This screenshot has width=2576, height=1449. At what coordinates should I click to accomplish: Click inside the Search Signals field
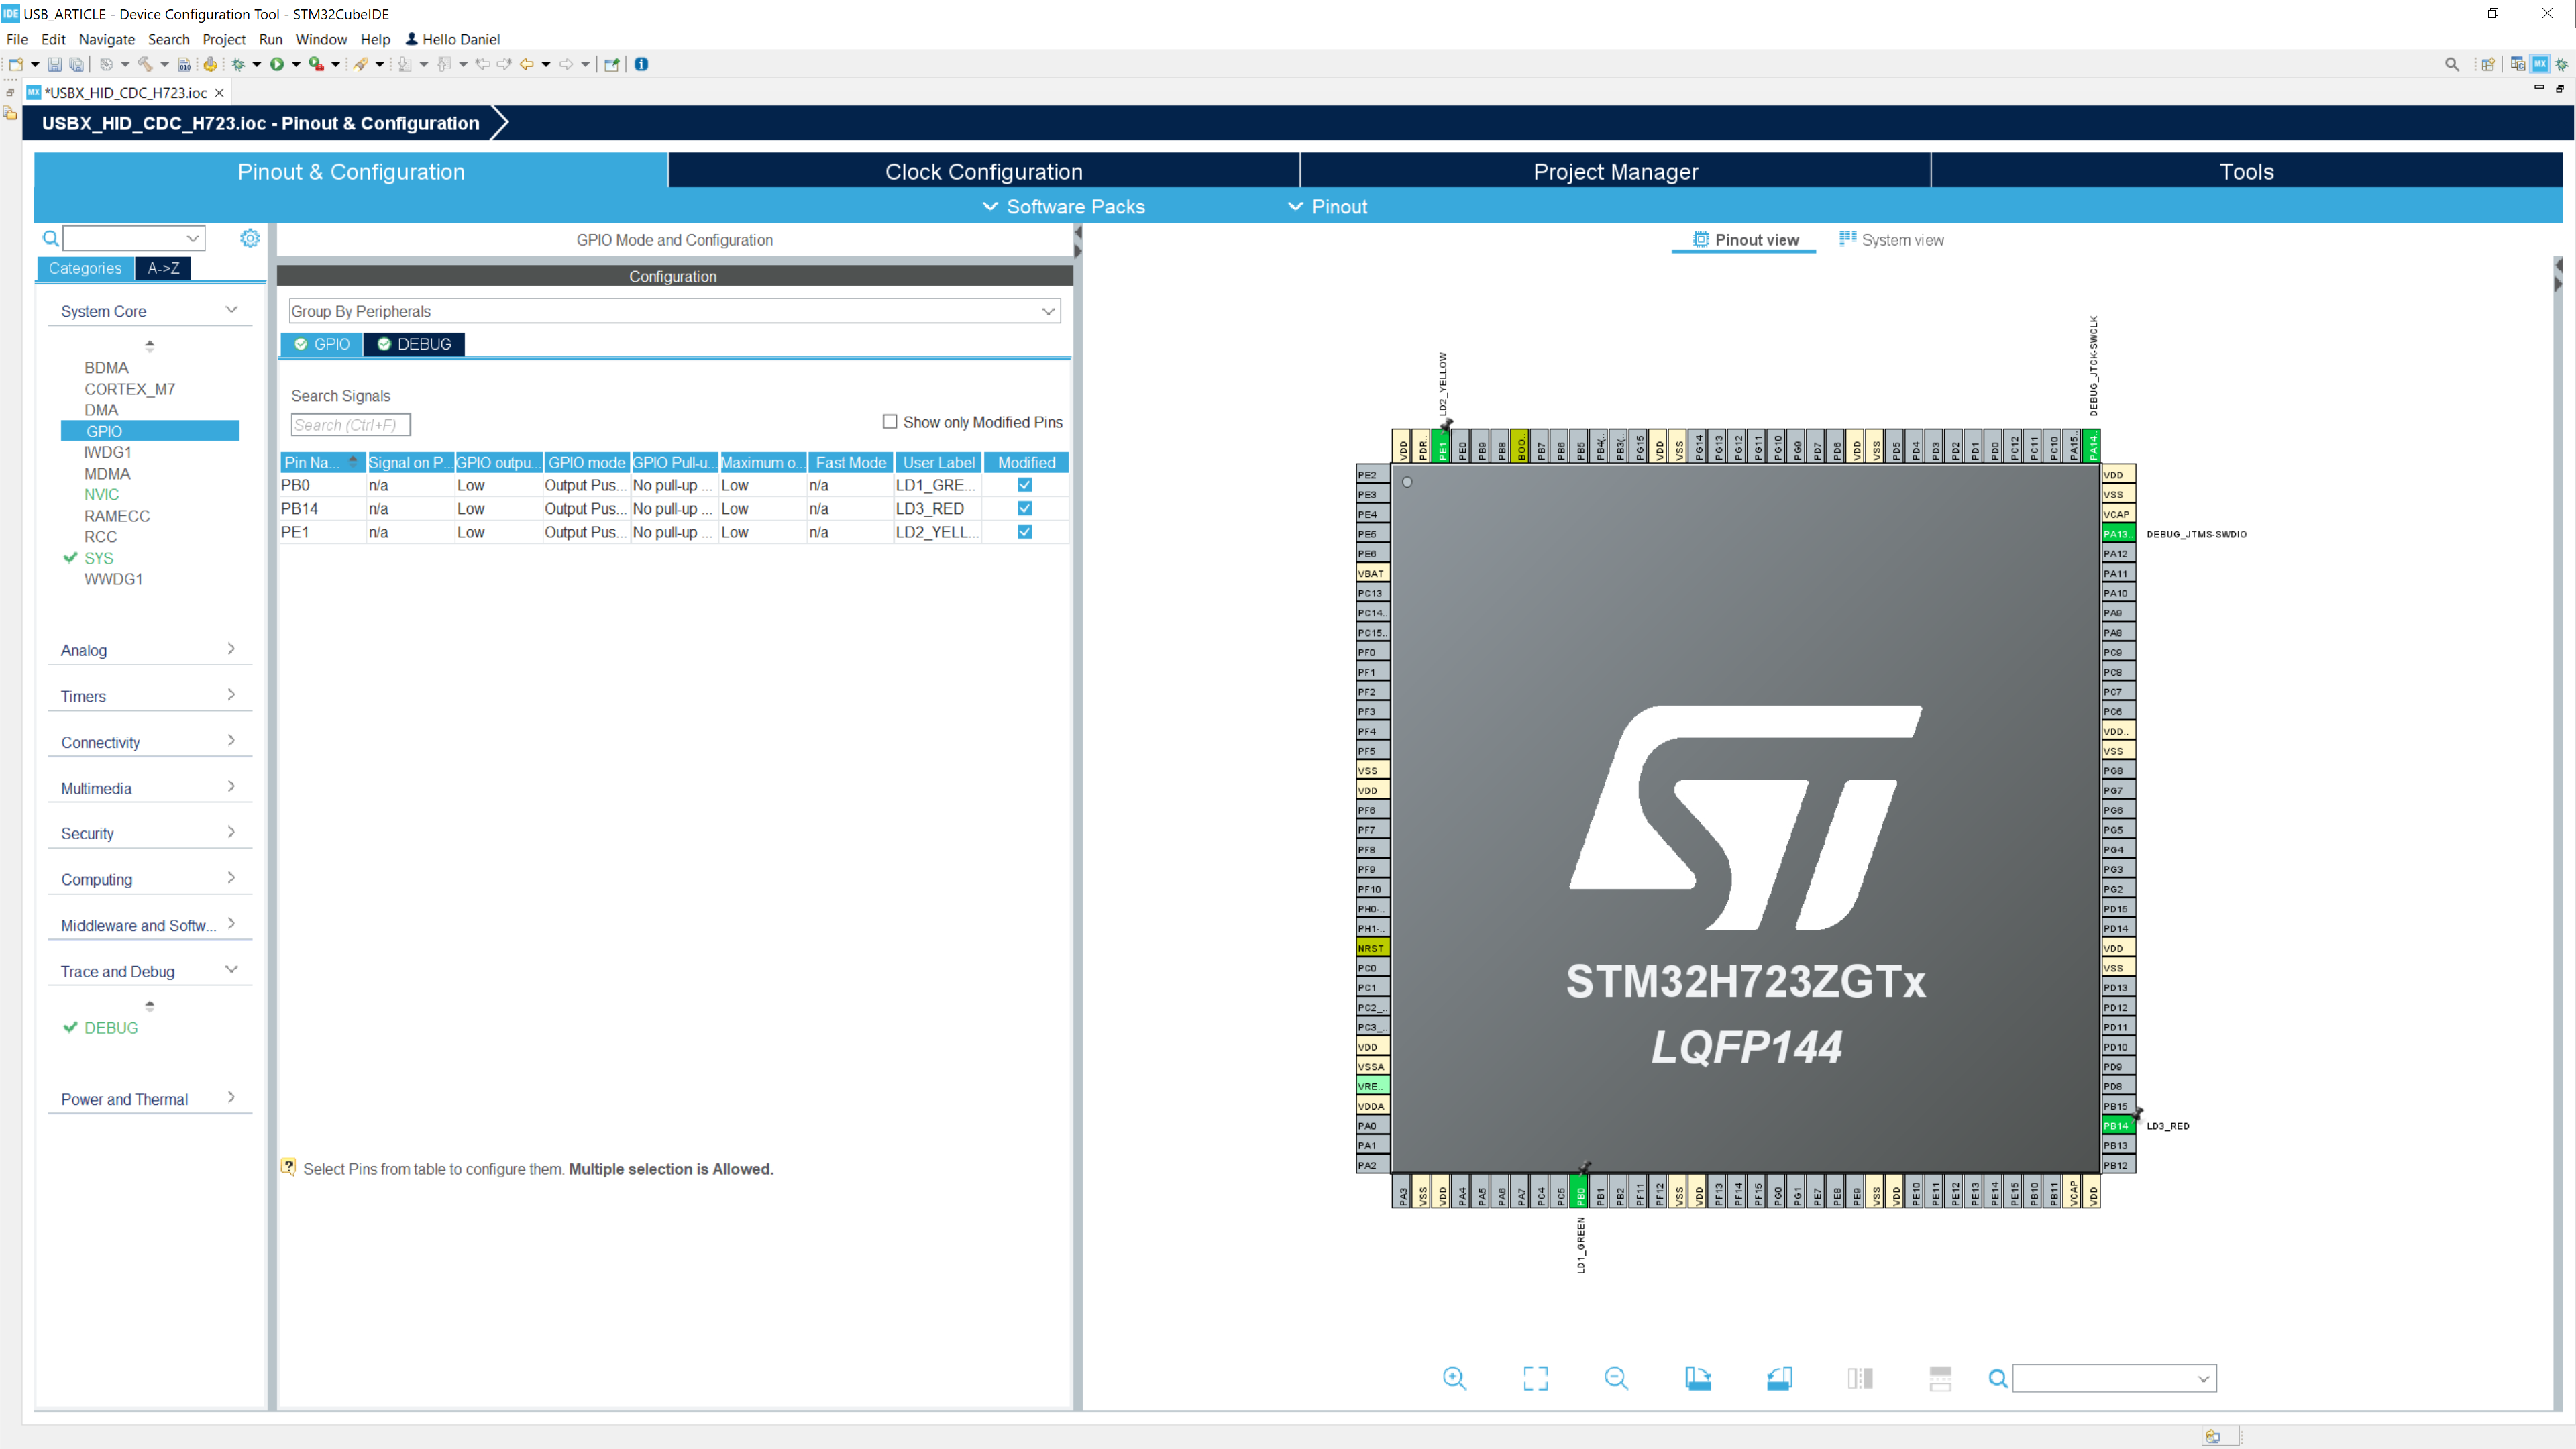350,424
